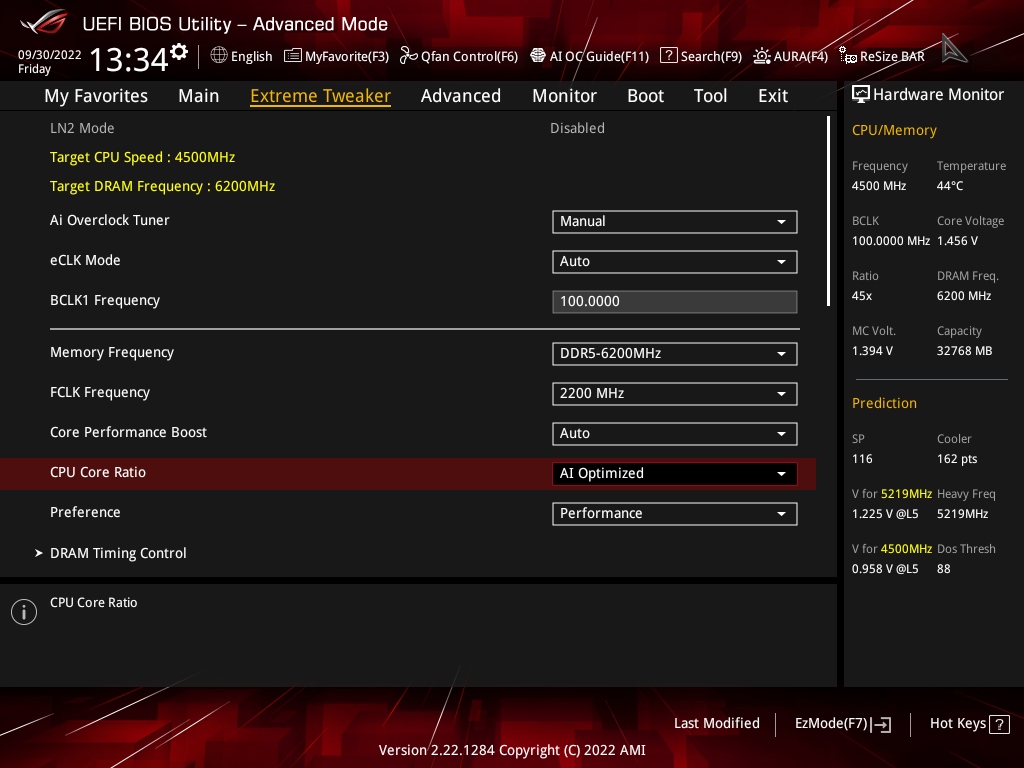Click EzMode(F7) label
The height and width of the screenshot is (768, 1024).
[831, 723]
